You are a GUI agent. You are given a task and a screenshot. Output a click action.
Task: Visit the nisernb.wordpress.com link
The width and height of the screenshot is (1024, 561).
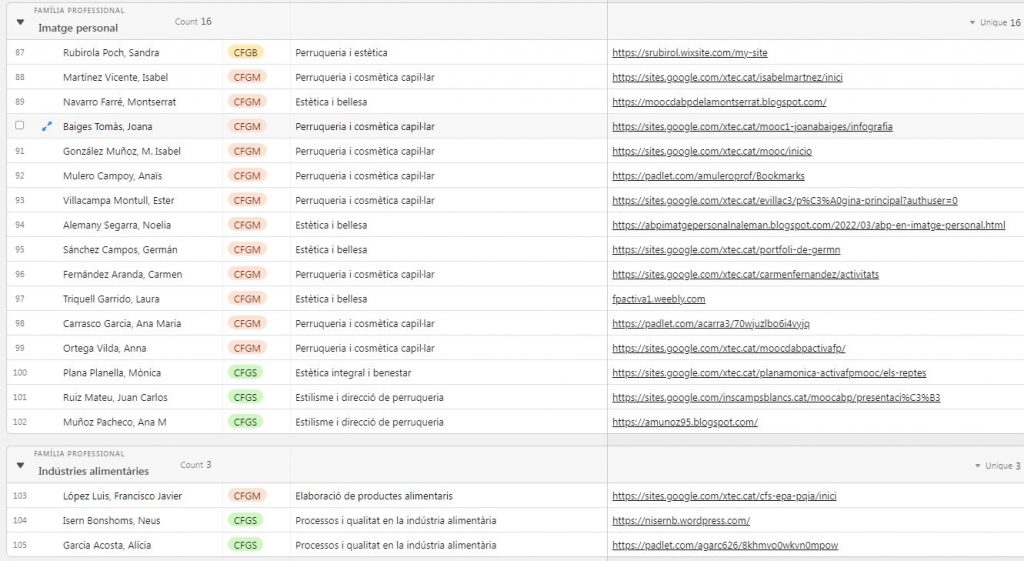(680, 521)
